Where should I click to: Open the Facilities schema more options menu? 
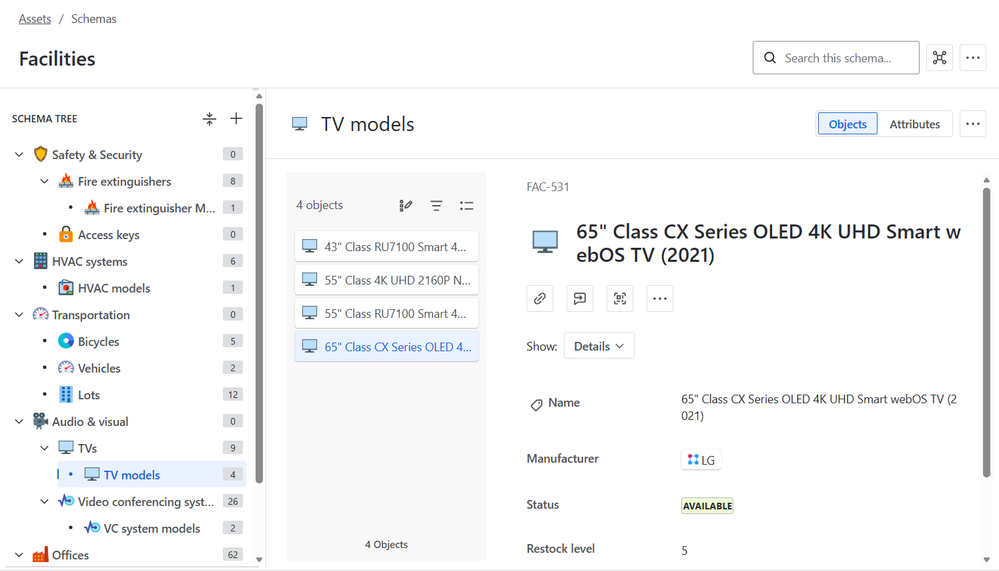pyautogui.click(x=972, y=58)
